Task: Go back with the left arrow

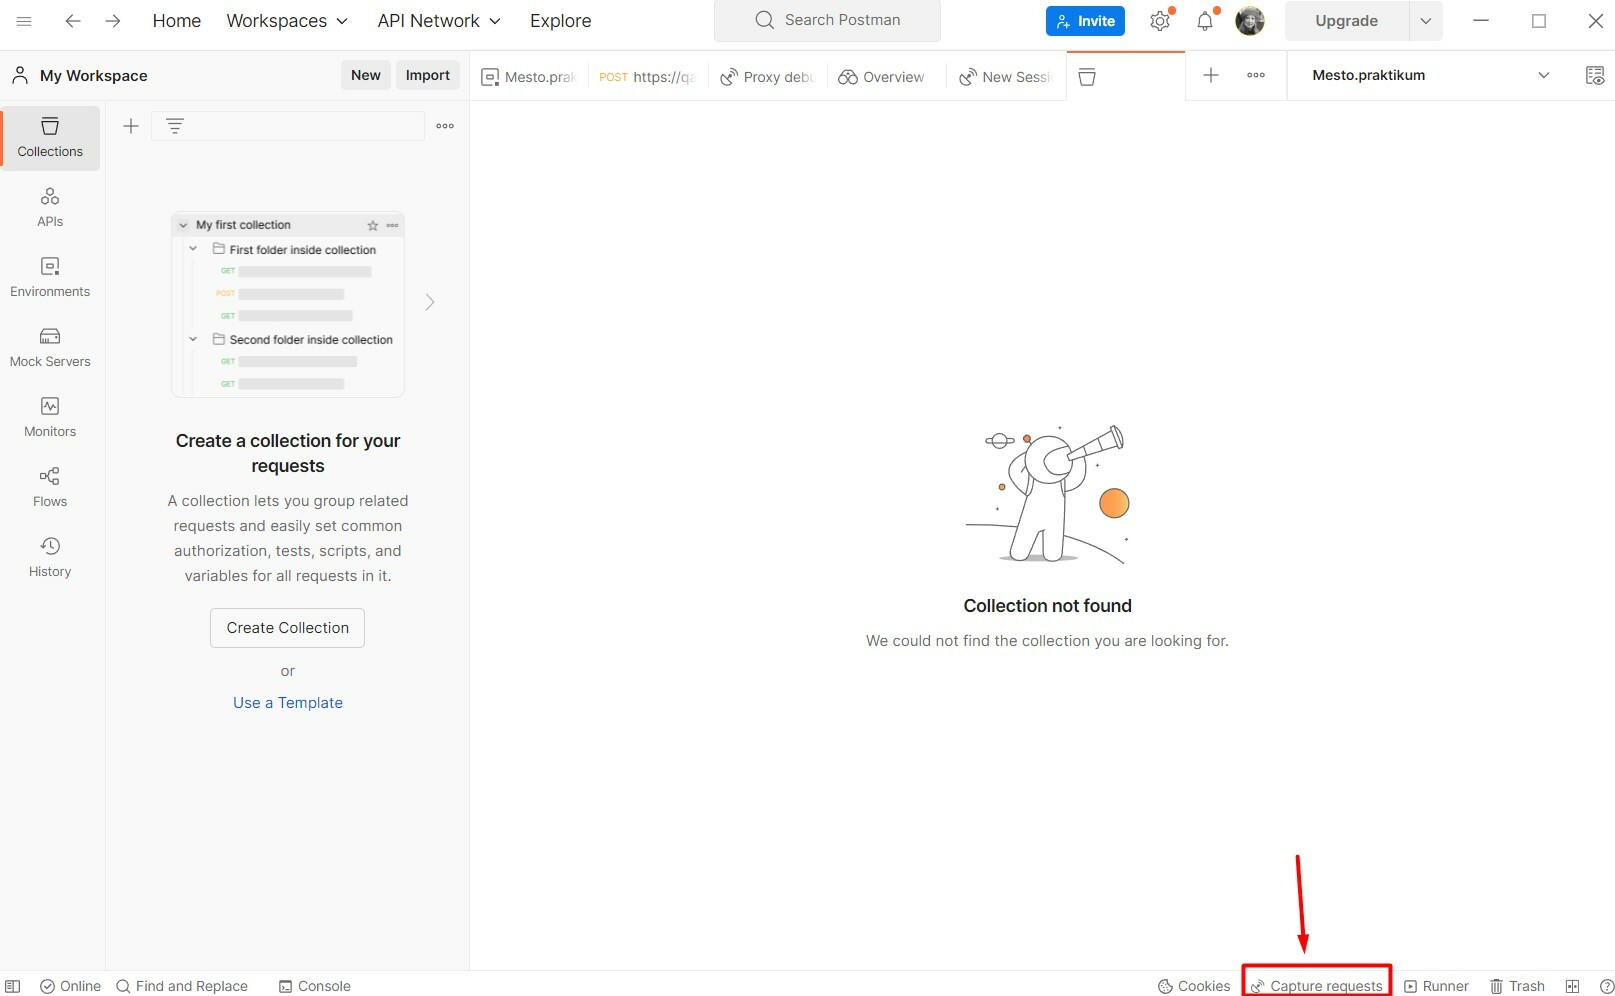Action: pyautogui.click(x=72, y=21)
